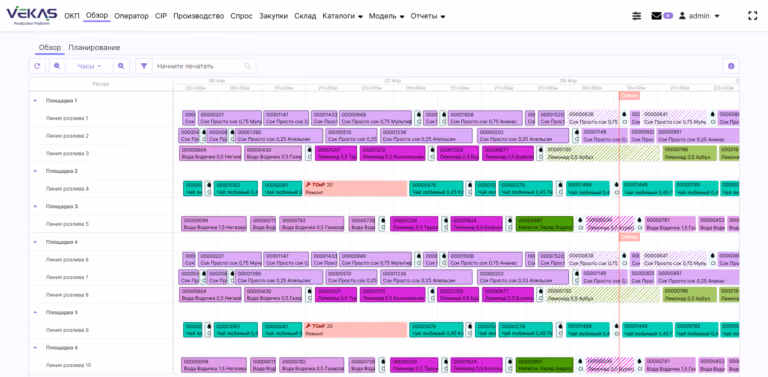
Task: Collapse the Площадка 4 group
Action: point(35,242)
